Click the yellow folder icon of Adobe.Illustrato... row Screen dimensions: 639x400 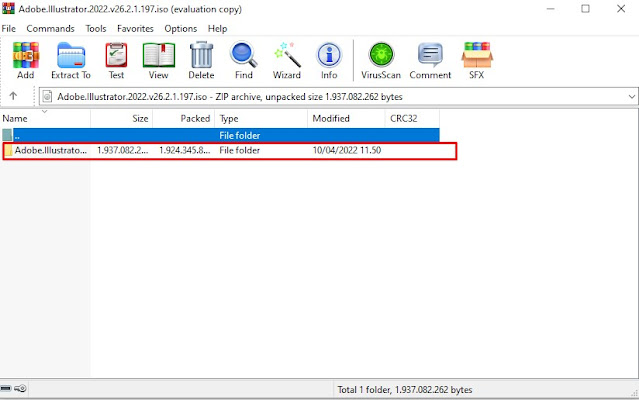(8, 150)
